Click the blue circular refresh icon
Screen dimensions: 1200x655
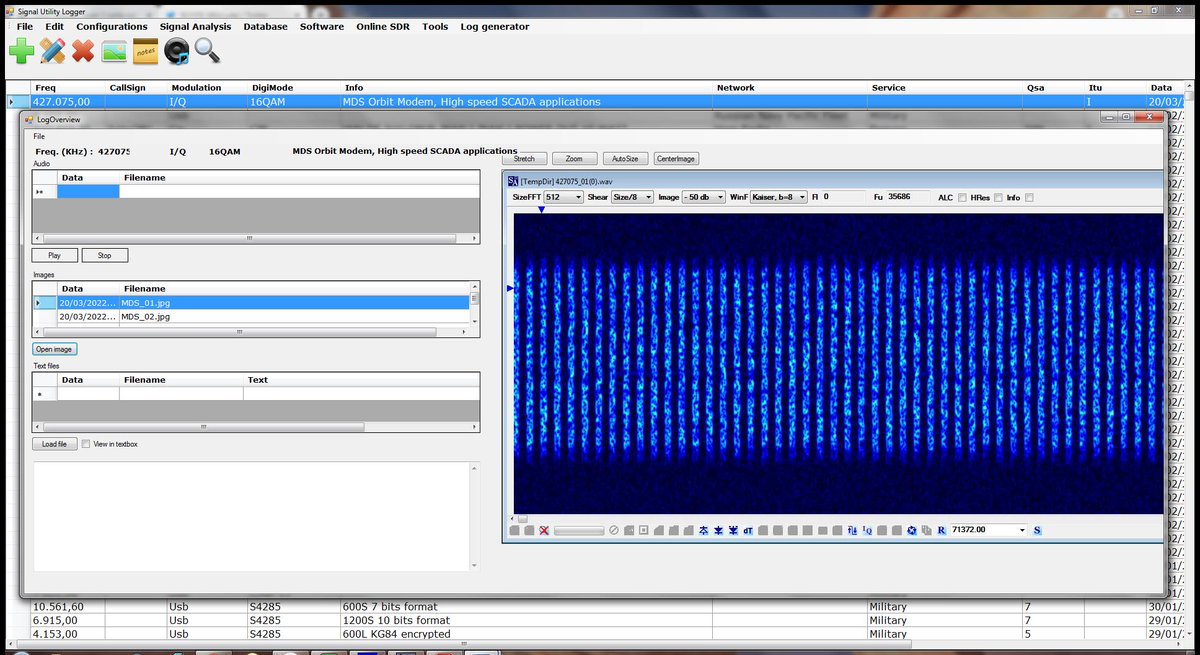pyautogui.click(x=912, y=530)
